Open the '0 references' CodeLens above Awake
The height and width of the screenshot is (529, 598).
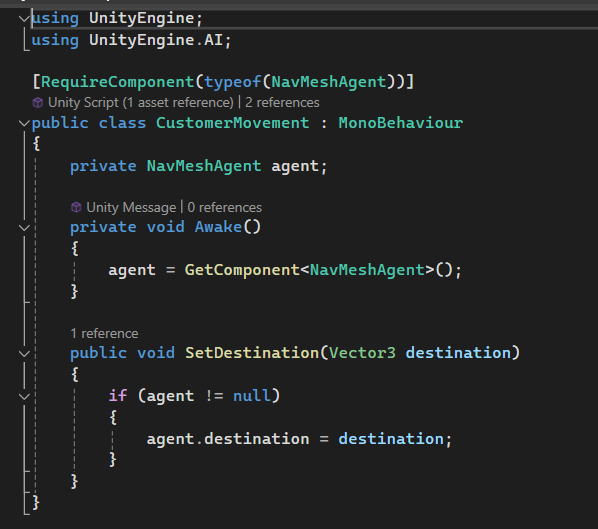click(225, 207)
